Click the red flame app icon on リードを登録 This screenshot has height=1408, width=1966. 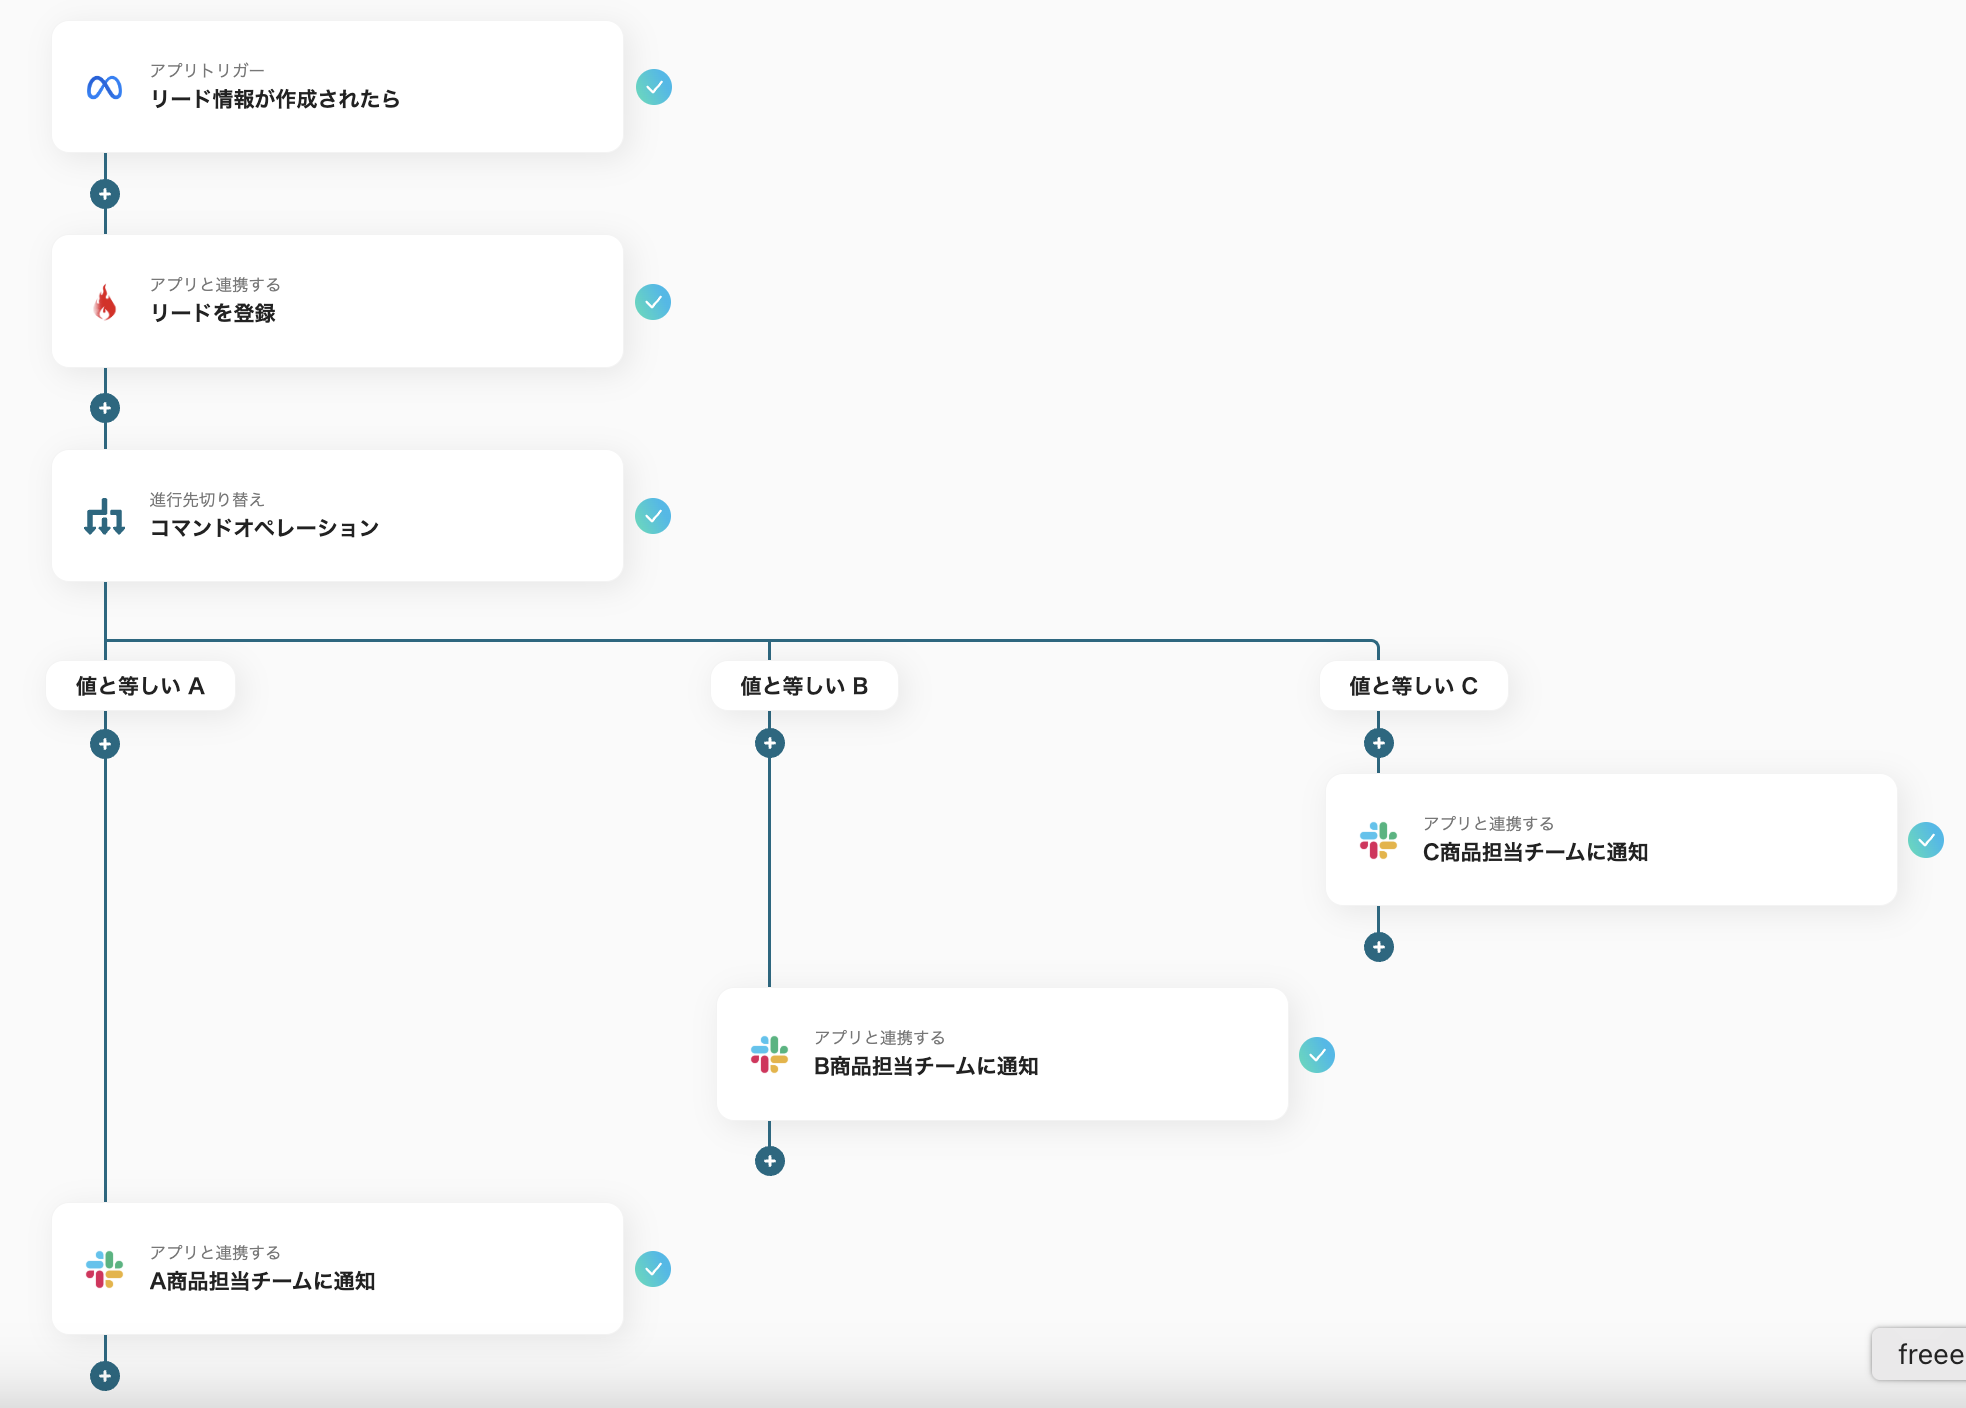coord(104,302)
